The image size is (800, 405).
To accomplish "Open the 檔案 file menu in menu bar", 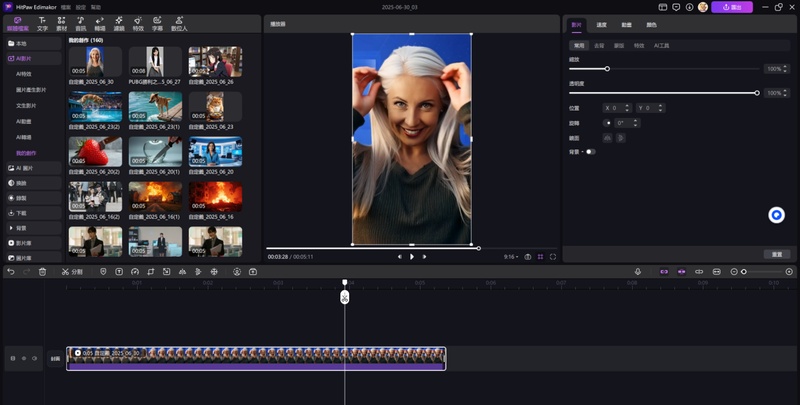I will (66, 8).
